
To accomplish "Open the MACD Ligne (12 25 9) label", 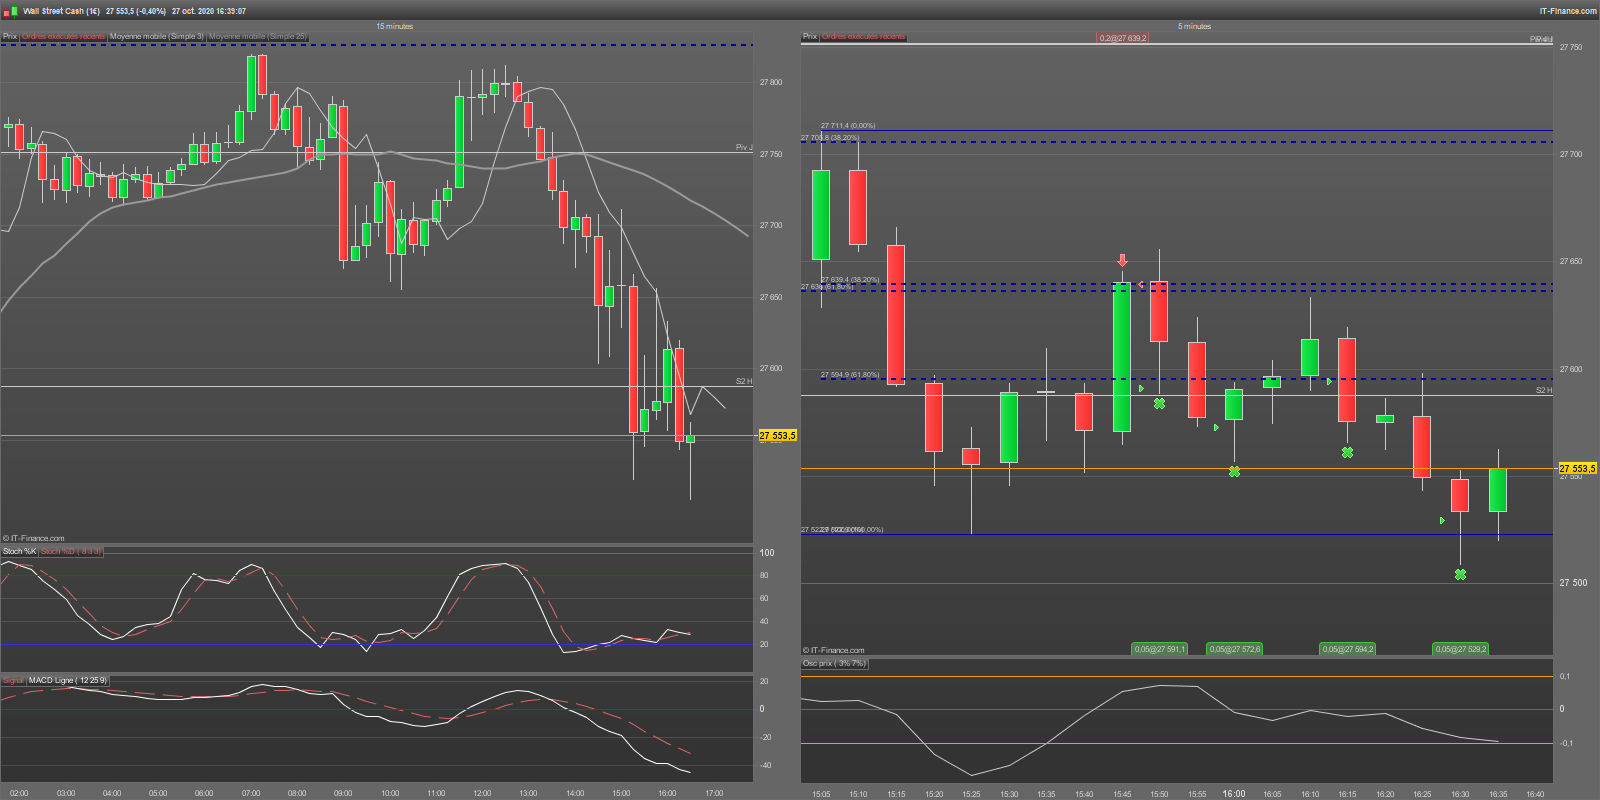I will coord(67,680).
